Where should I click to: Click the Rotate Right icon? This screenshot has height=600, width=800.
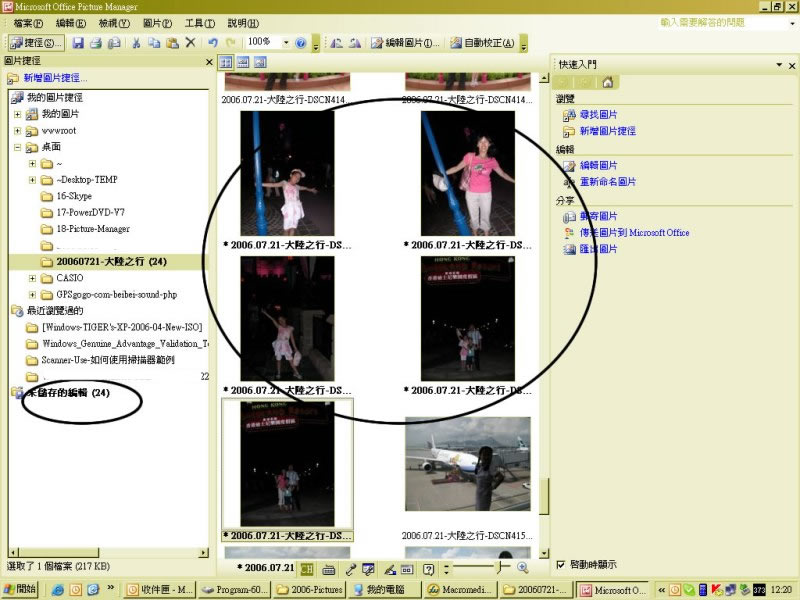[355, 43]
